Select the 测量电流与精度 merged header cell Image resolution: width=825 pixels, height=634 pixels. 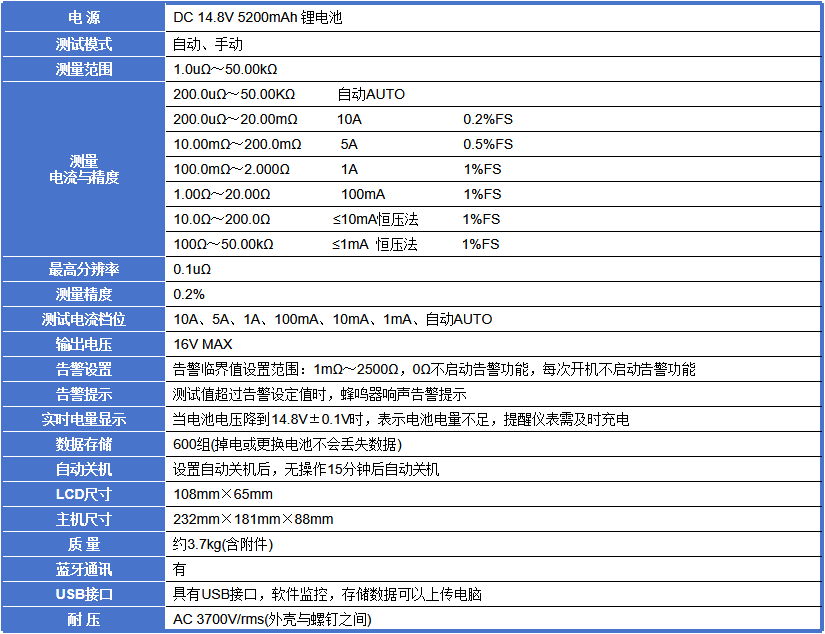click(84, 169)
